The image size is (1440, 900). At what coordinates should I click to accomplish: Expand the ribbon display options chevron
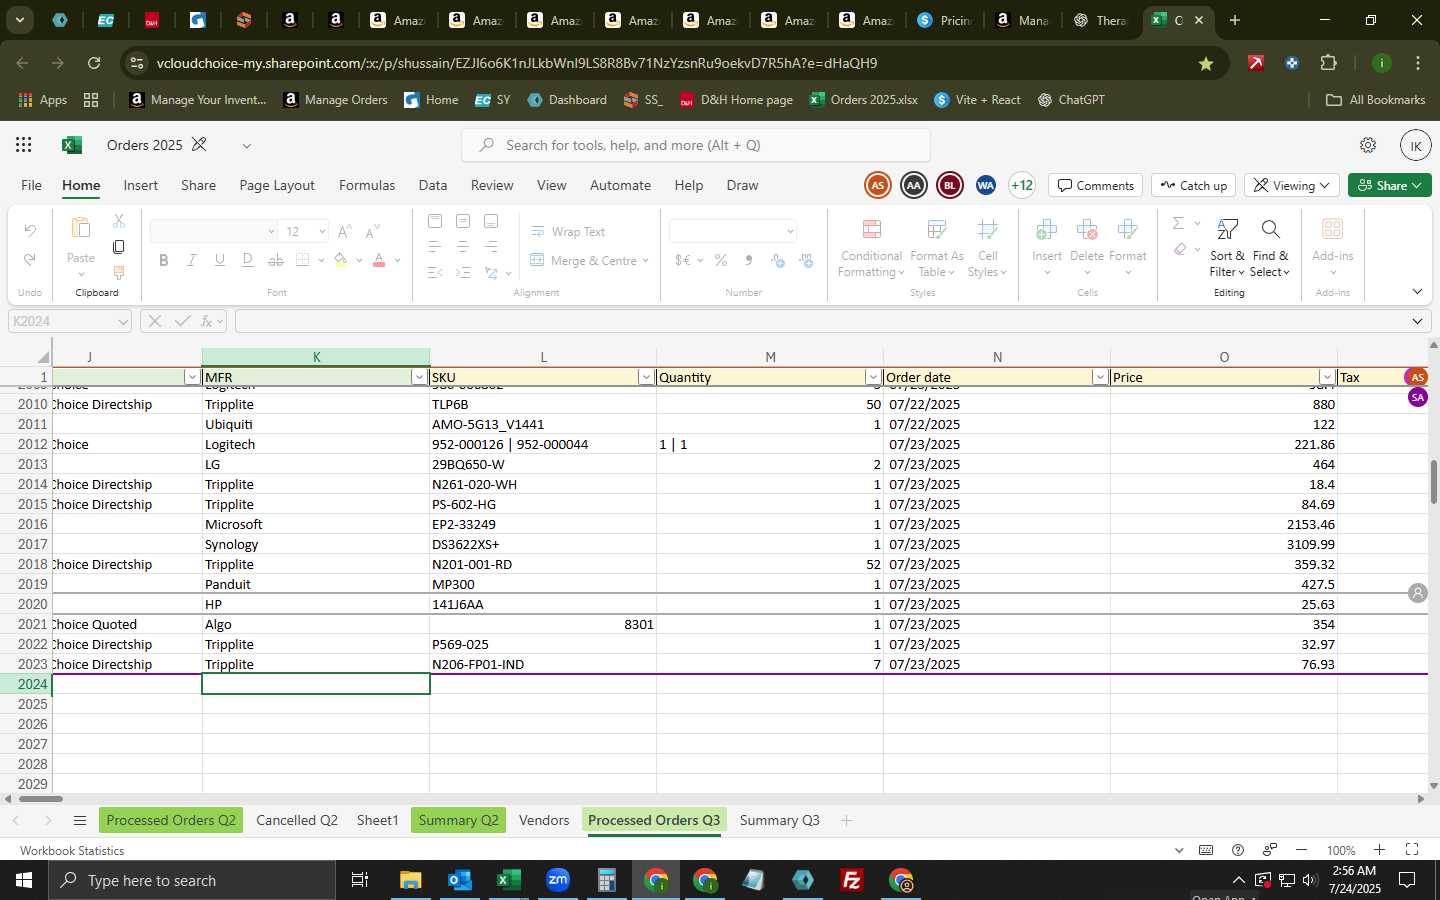(1417, 292)
